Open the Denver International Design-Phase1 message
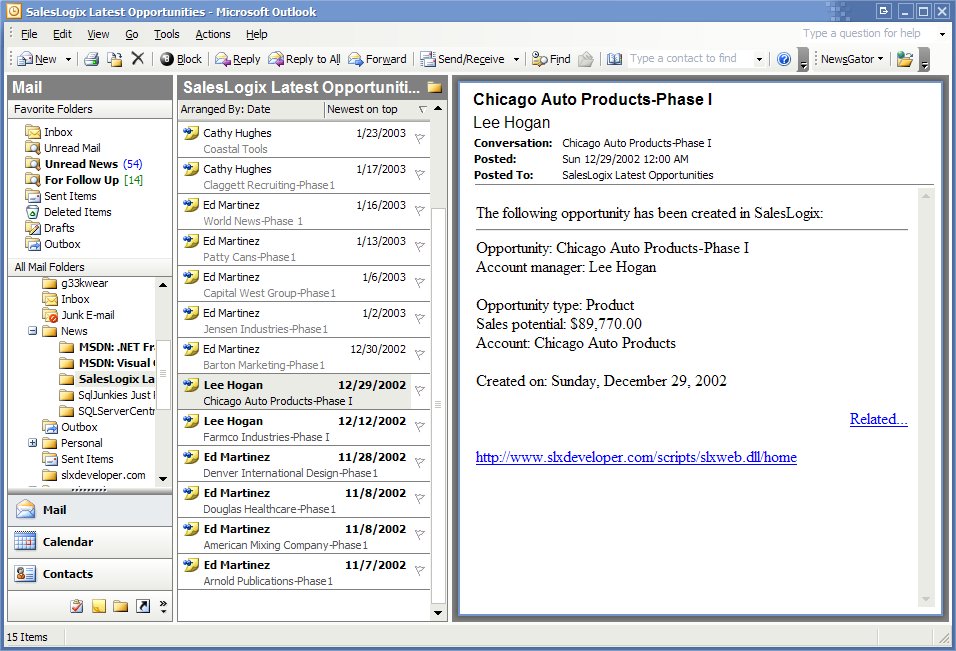956x651 pixels. 304,464
